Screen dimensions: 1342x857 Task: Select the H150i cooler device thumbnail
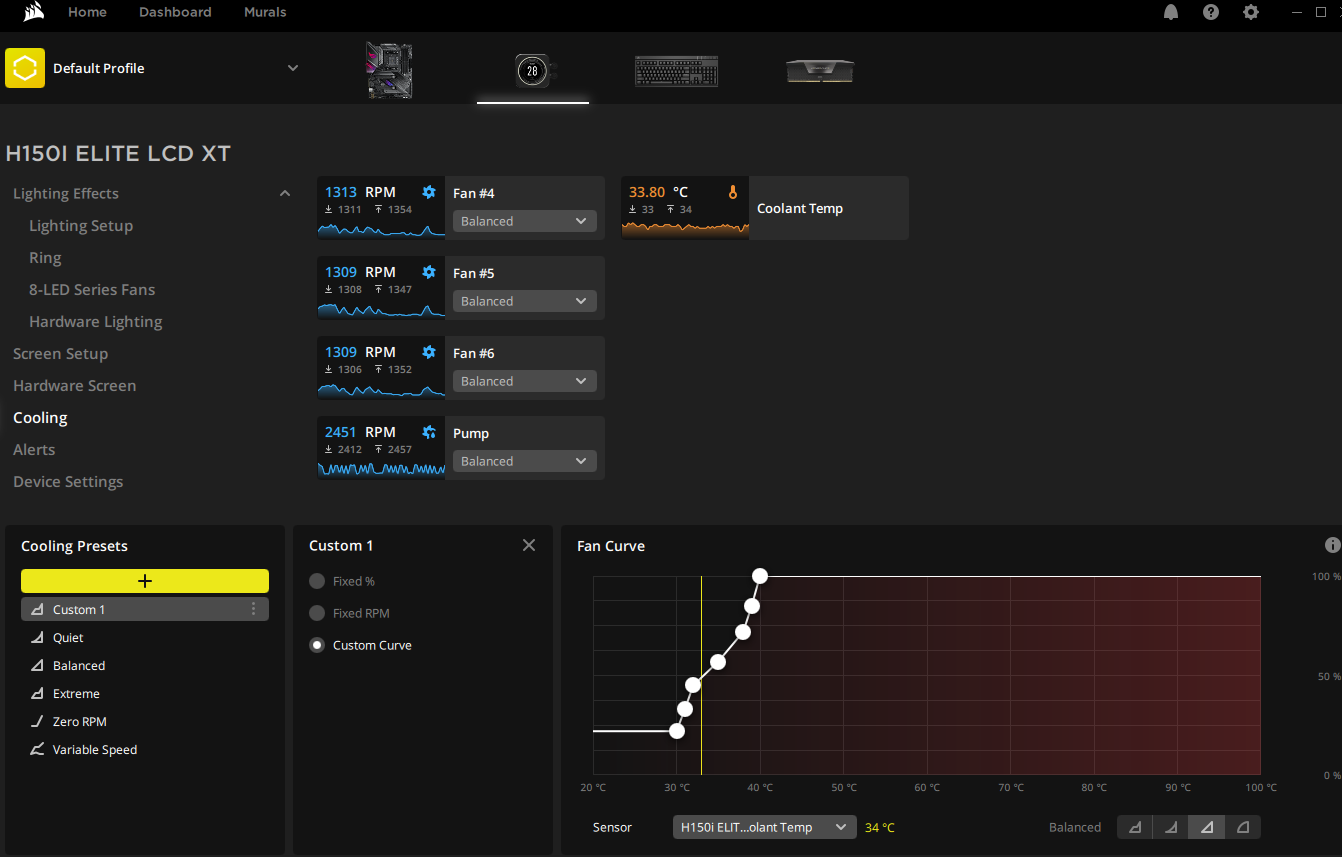click(x=534, y=71)
